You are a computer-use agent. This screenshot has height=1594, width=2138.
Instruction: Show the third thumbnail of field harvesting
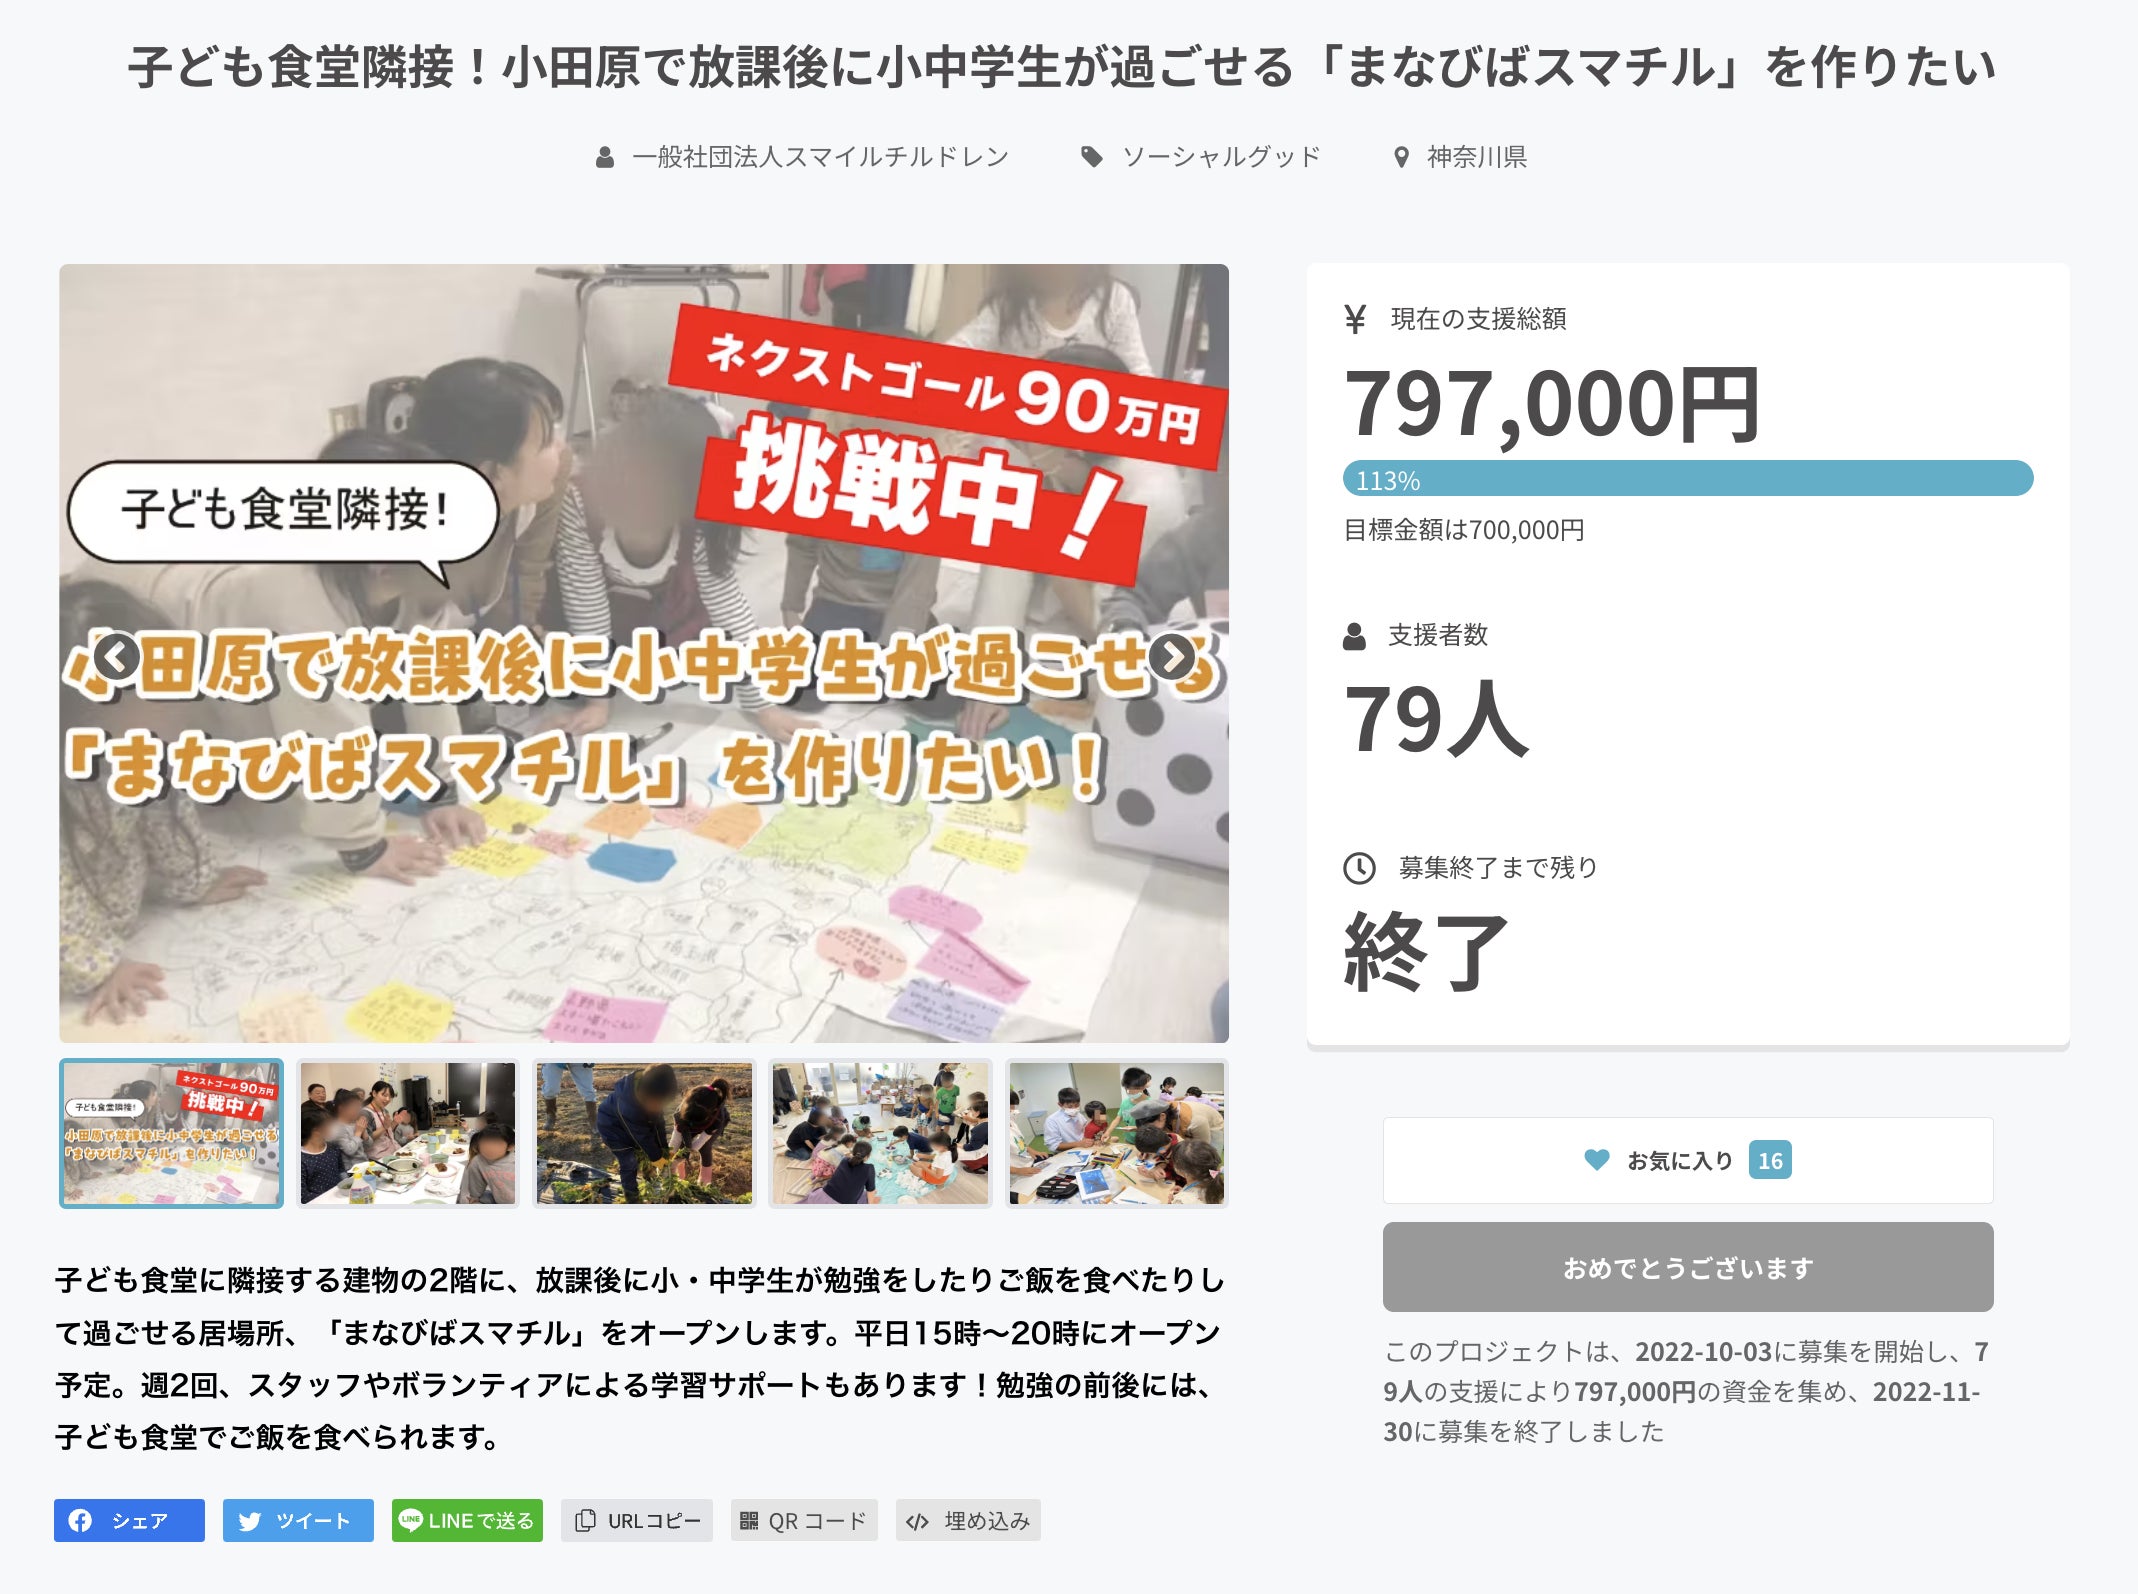644,1133
